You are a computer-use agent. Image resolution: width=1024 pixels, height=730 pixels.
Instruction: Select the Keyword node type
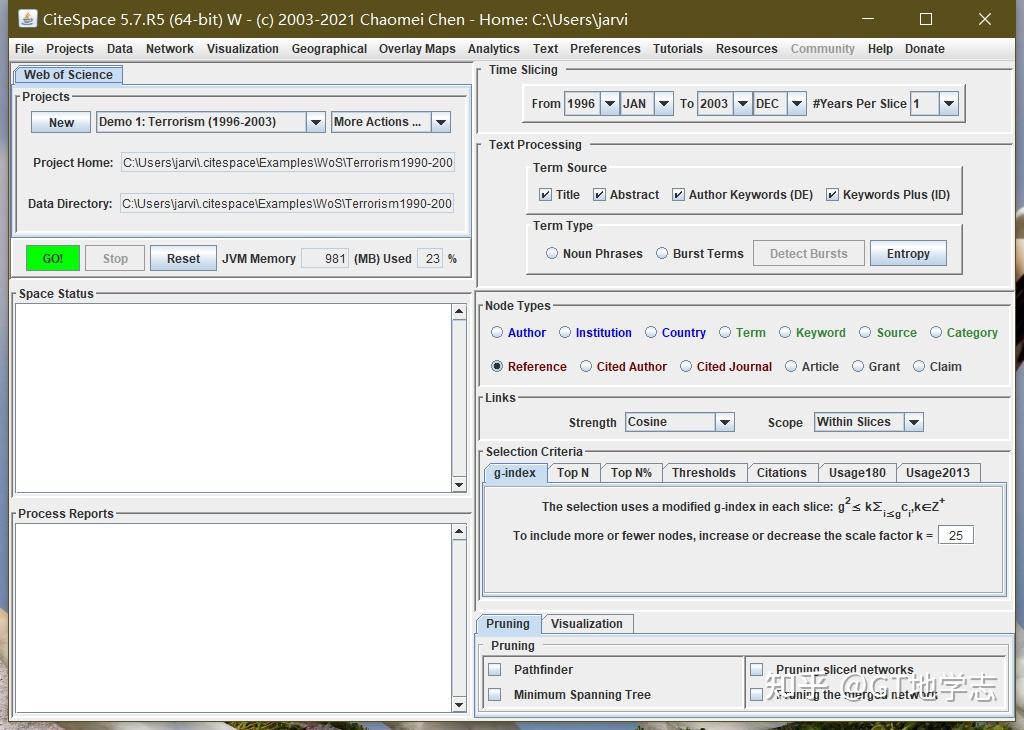click(x=785, y=332)
